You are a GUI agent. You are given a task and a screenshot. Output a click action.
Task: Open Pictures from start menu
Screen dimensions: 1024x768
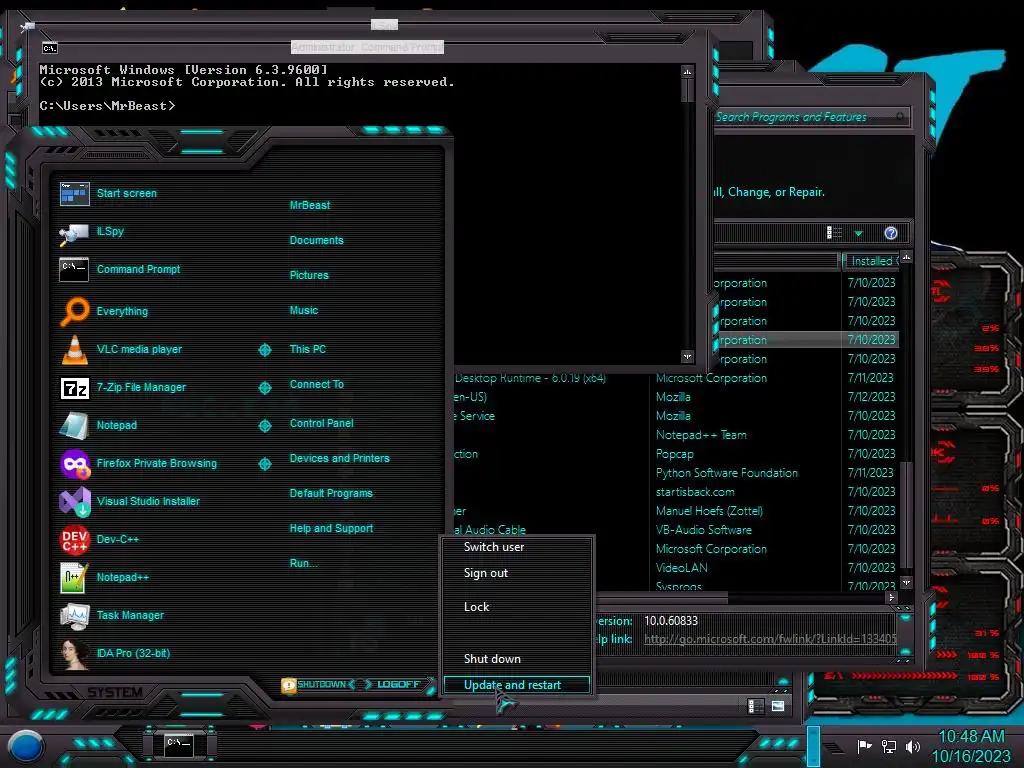pos(309,276)
